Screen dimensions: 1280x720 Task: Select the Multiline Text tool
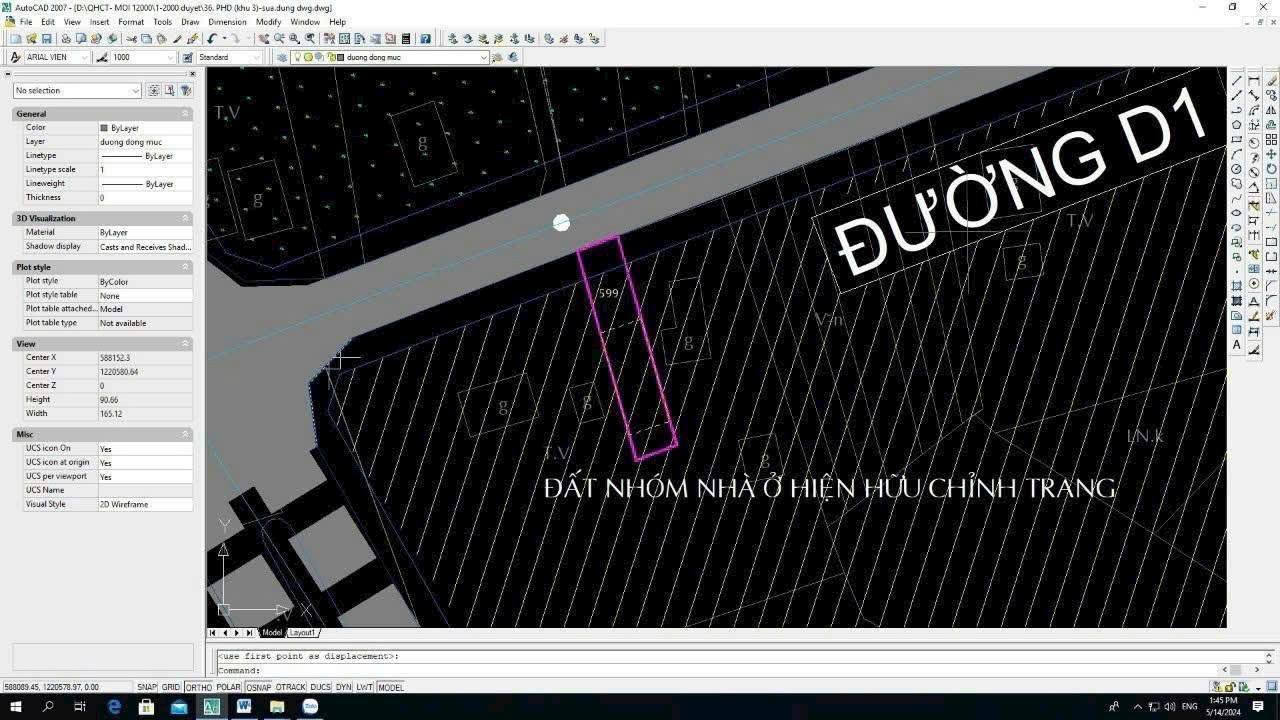point(1237,345)
